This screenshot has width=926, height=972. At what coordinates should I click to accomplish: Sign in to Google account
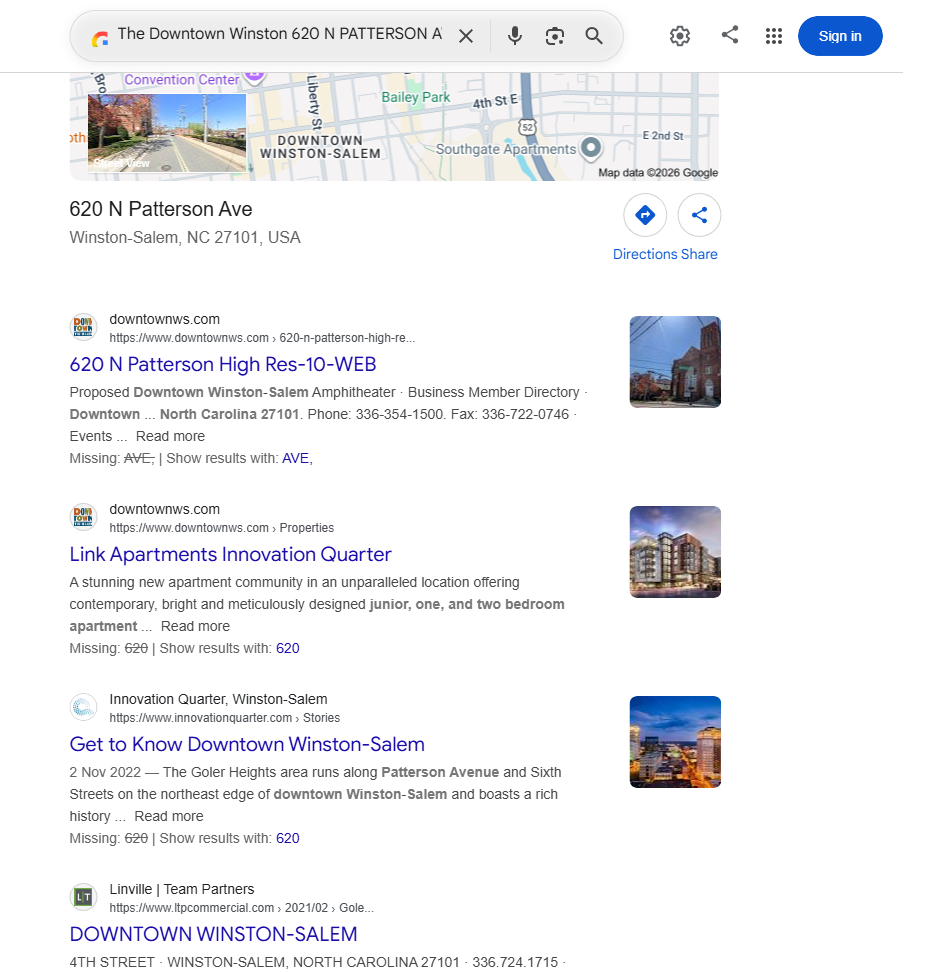pos(840,36)
